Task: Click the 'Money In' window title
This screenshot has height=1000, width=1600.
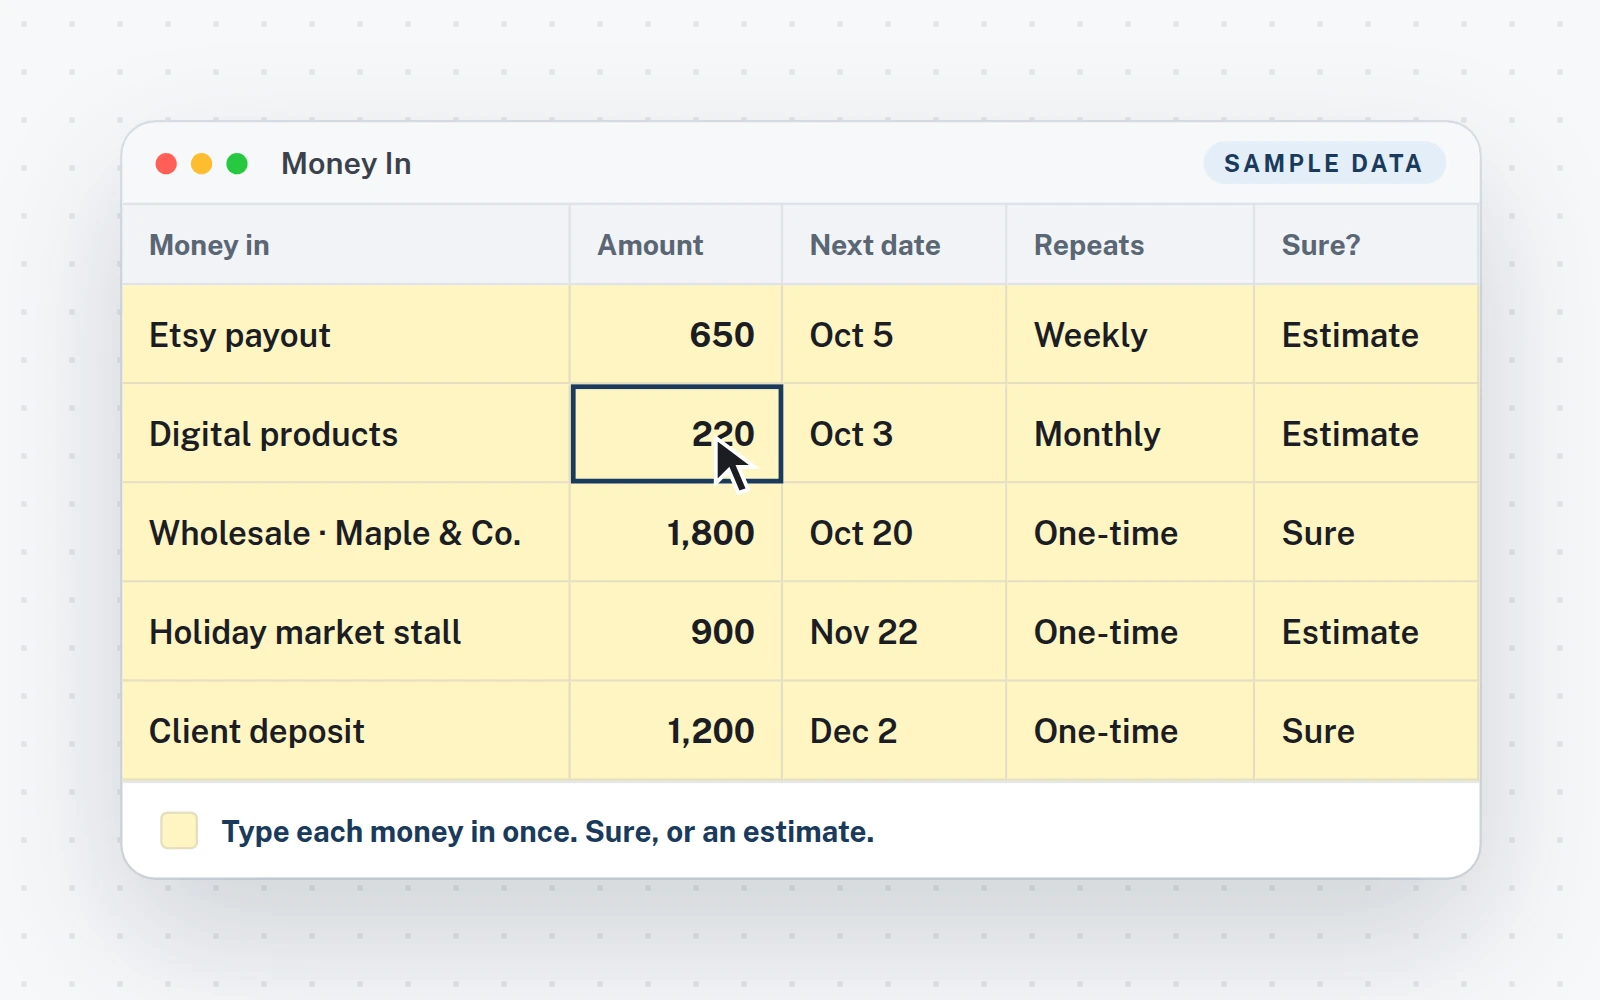Action: click(x=346, y=164)
